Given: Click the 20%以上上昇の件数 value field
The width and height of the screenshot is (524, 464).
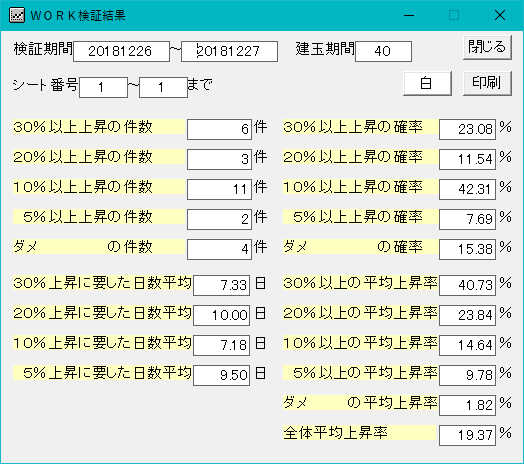Looking at the screenshot, I should pyautogui.click(x=219, y=159).
